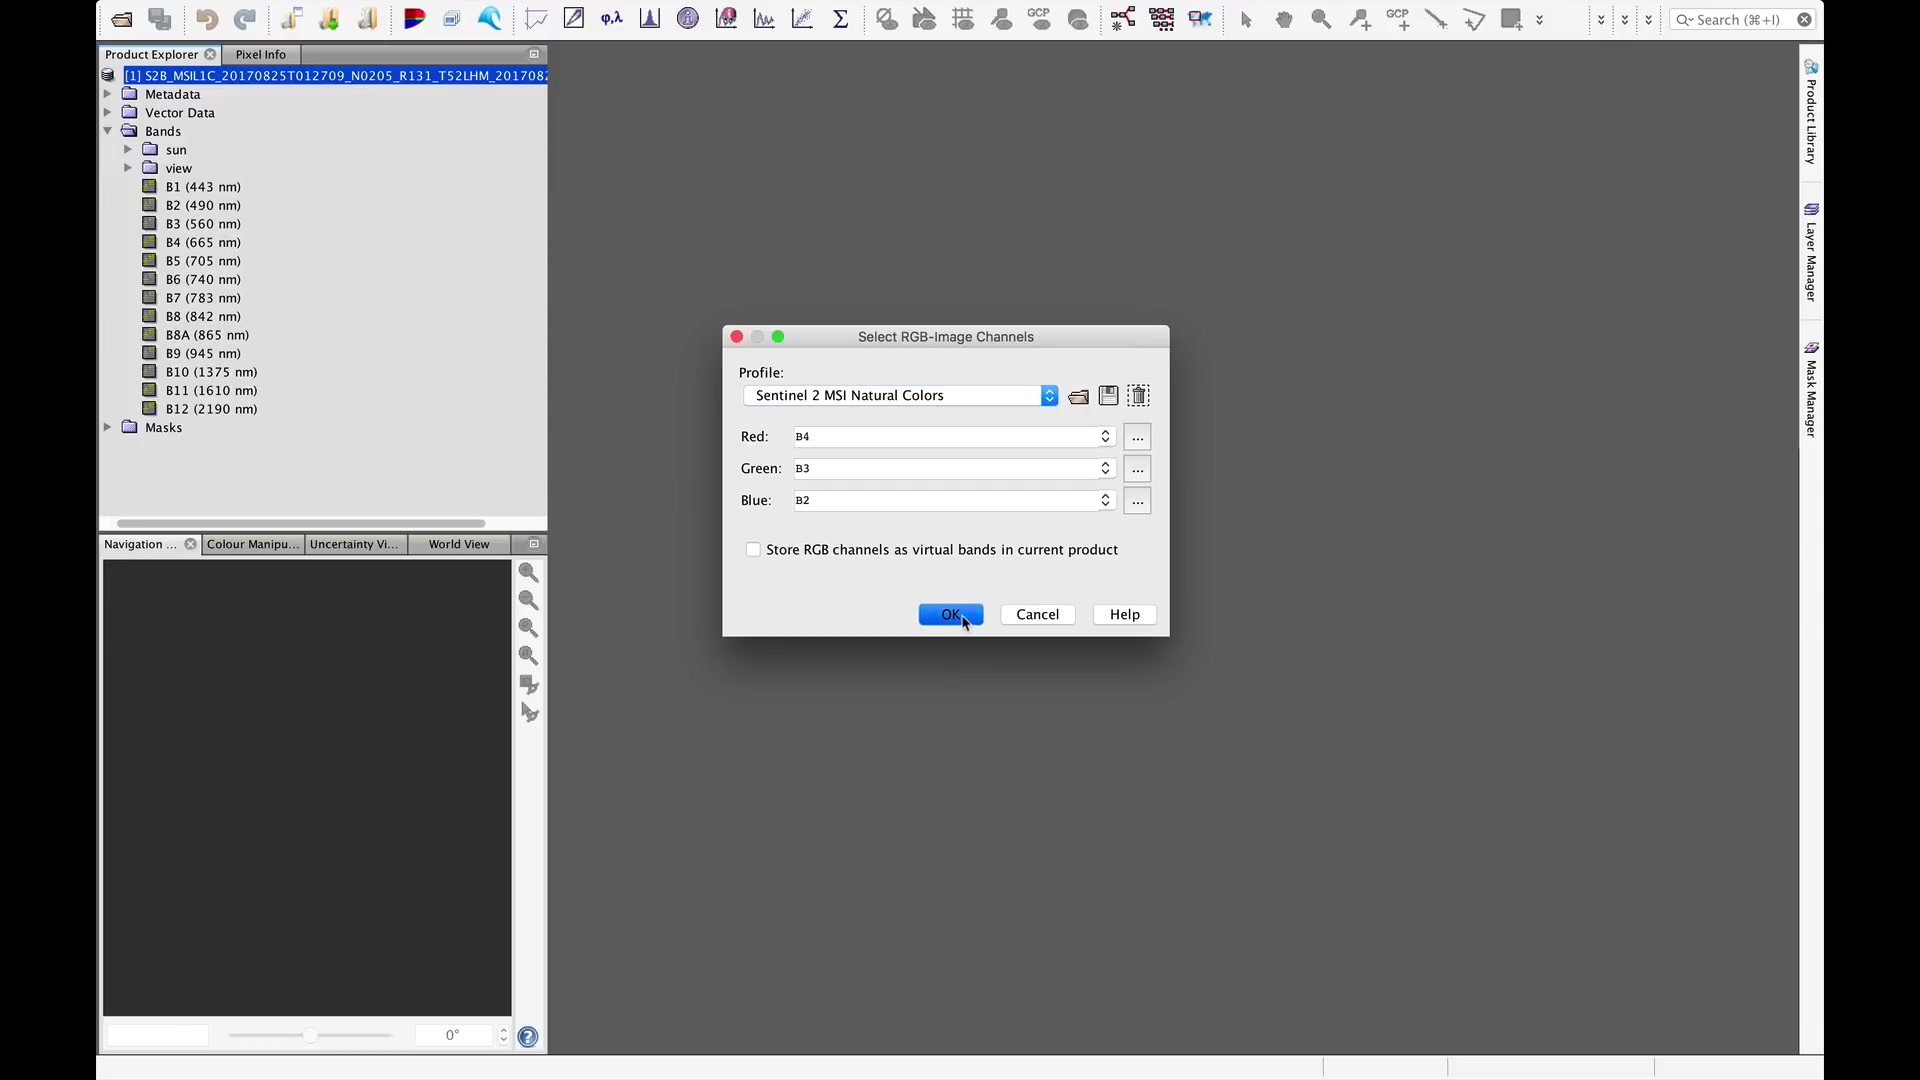Toggle Store RGB channels as virtual bands
1920x1080 pixels.
pos(752,549)
